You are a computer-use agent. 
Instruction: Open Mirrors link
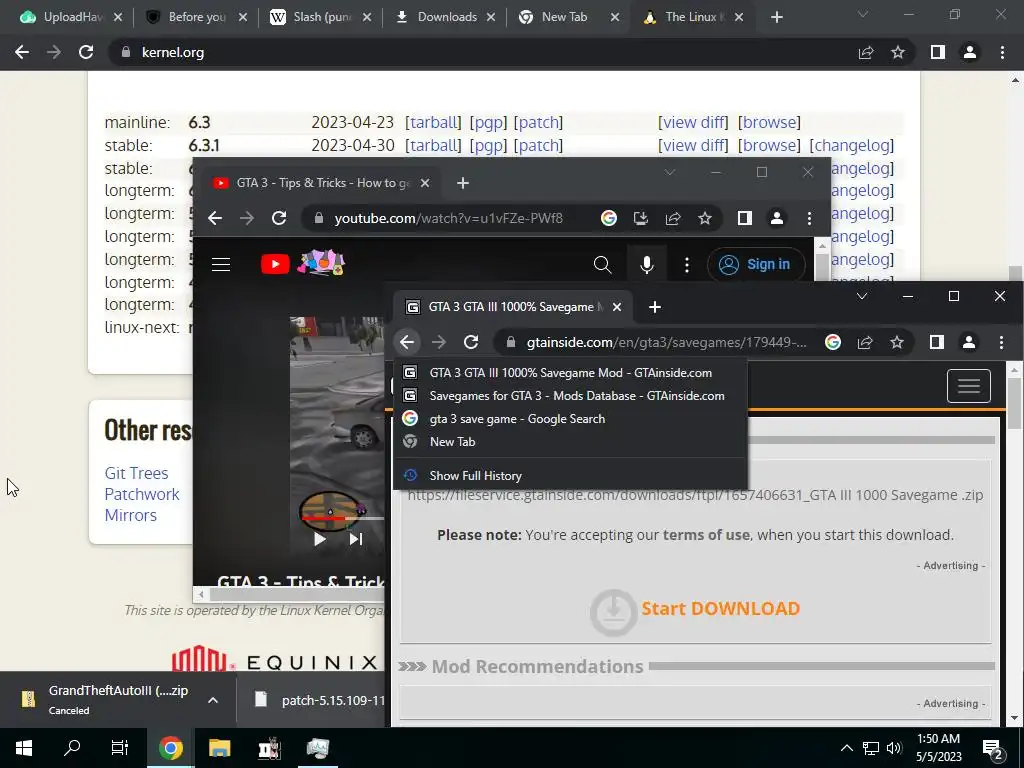coord(131,515)
